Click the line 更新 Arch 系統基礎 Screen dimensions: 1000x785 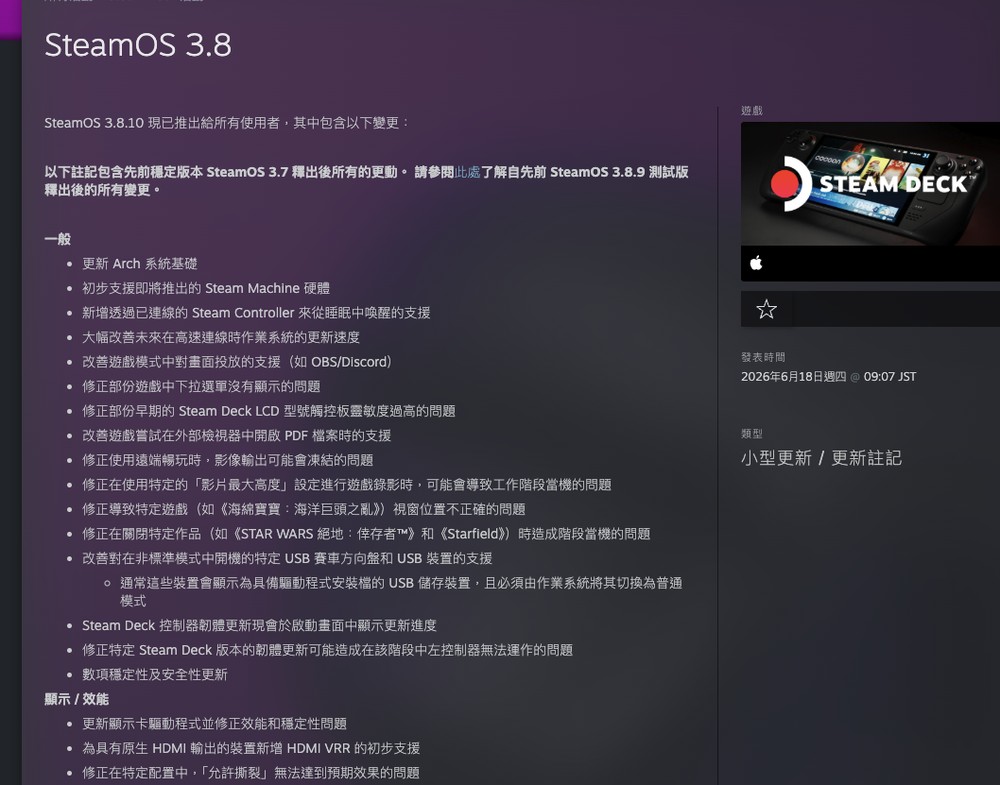[140, 264]
